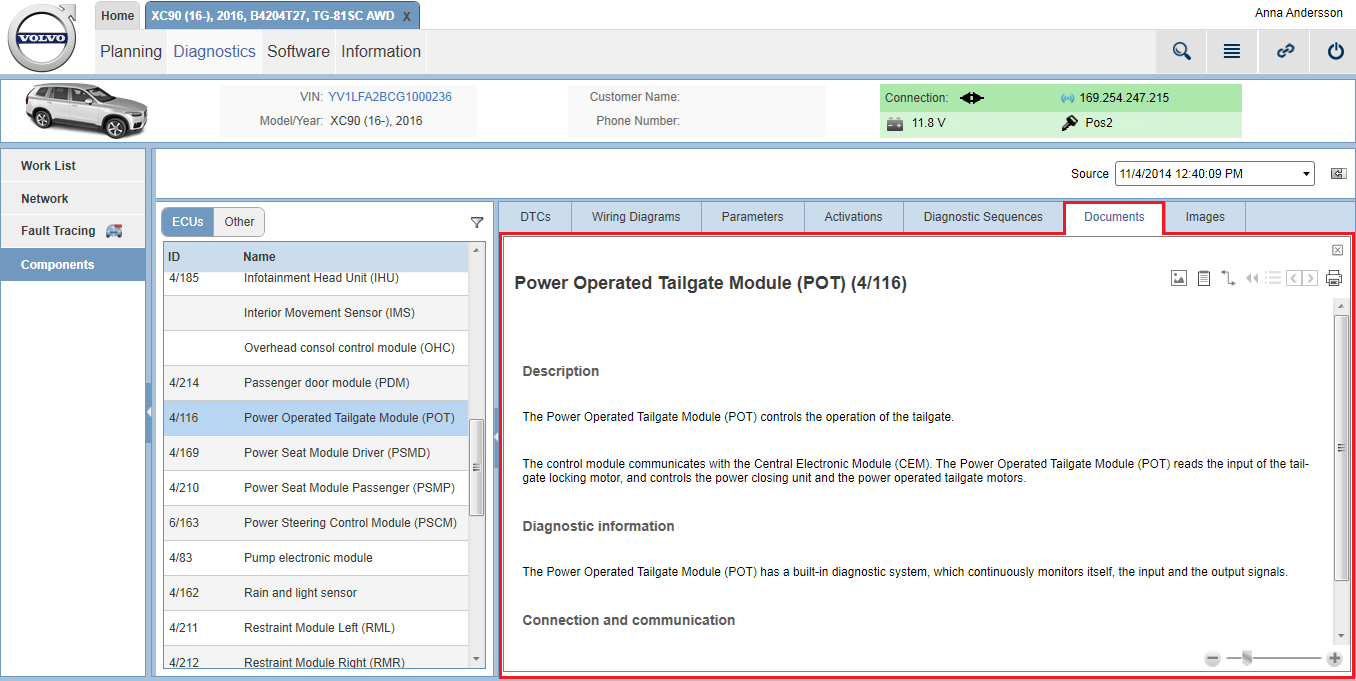Open the Software menu

pos(298,52)
